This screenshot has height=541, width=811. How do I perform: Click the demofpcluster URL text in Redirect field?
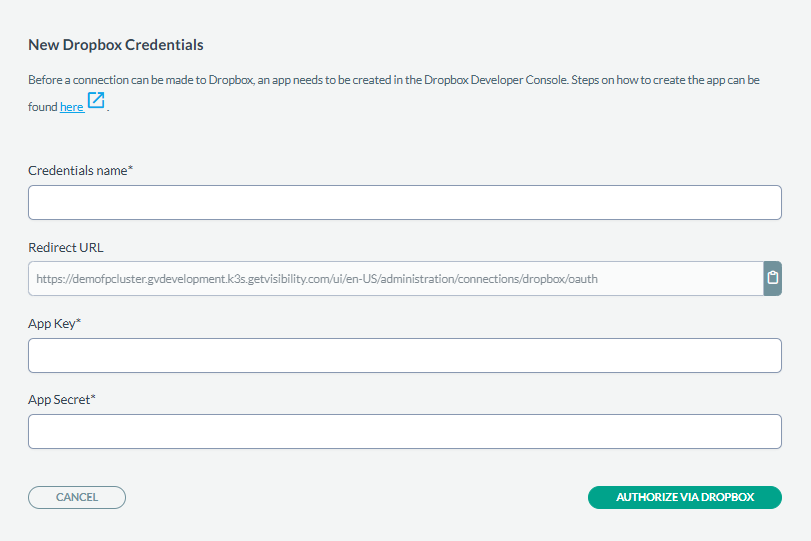(x=317, y=279)
